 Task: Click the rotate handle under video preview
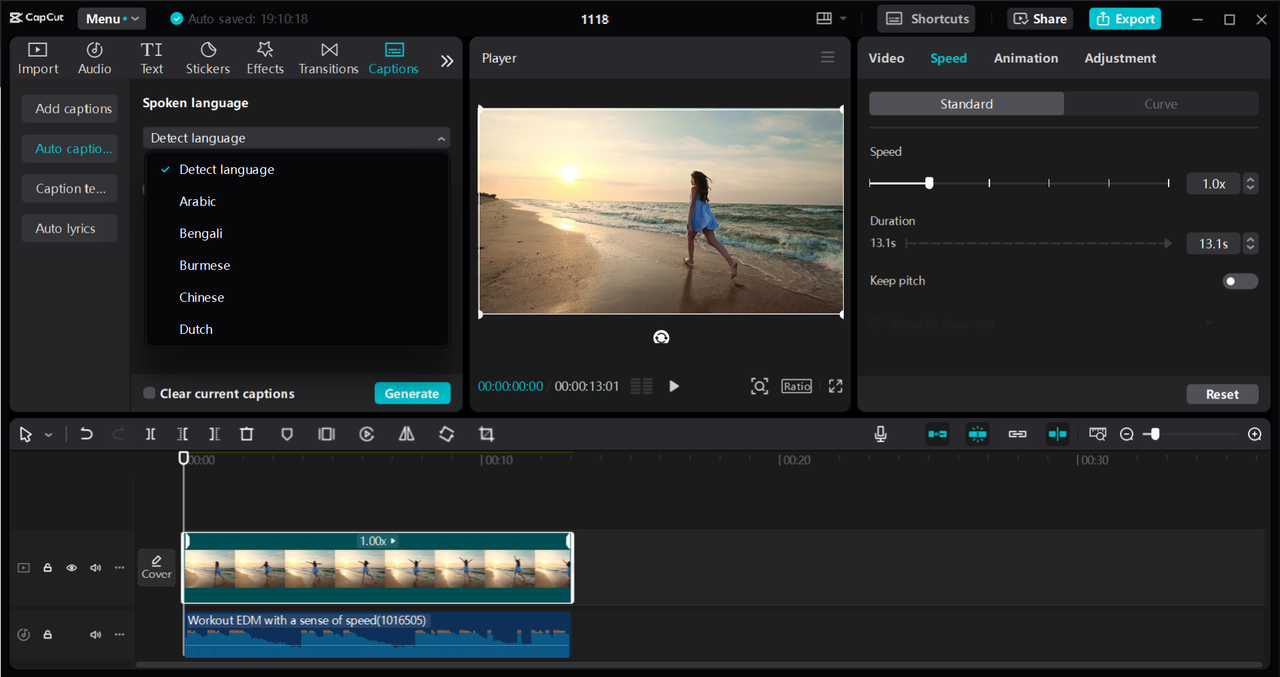pyautogui.click(x=661, y=338)
